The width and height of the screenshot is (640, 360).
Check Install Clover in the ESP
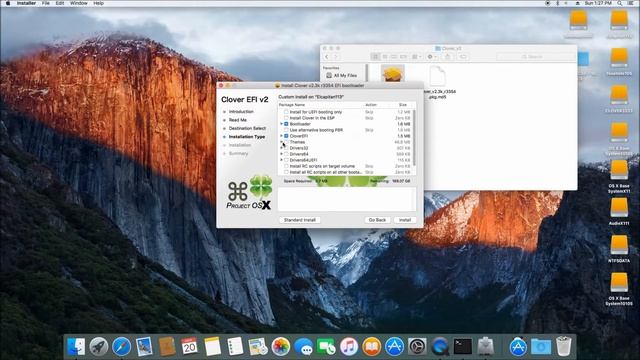(x=286, y=118)
